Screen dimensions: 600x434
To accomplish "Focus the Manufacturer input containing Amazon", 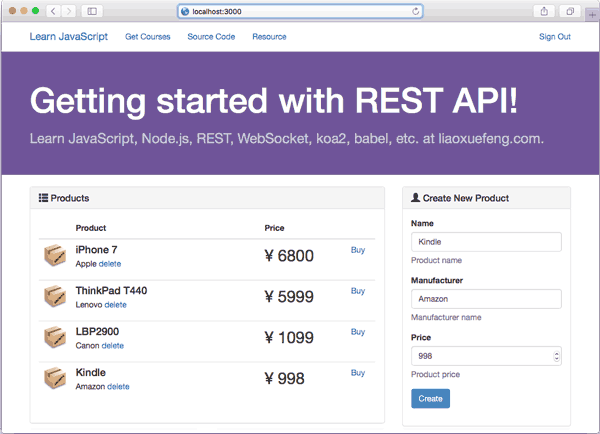I will point(486,299).
